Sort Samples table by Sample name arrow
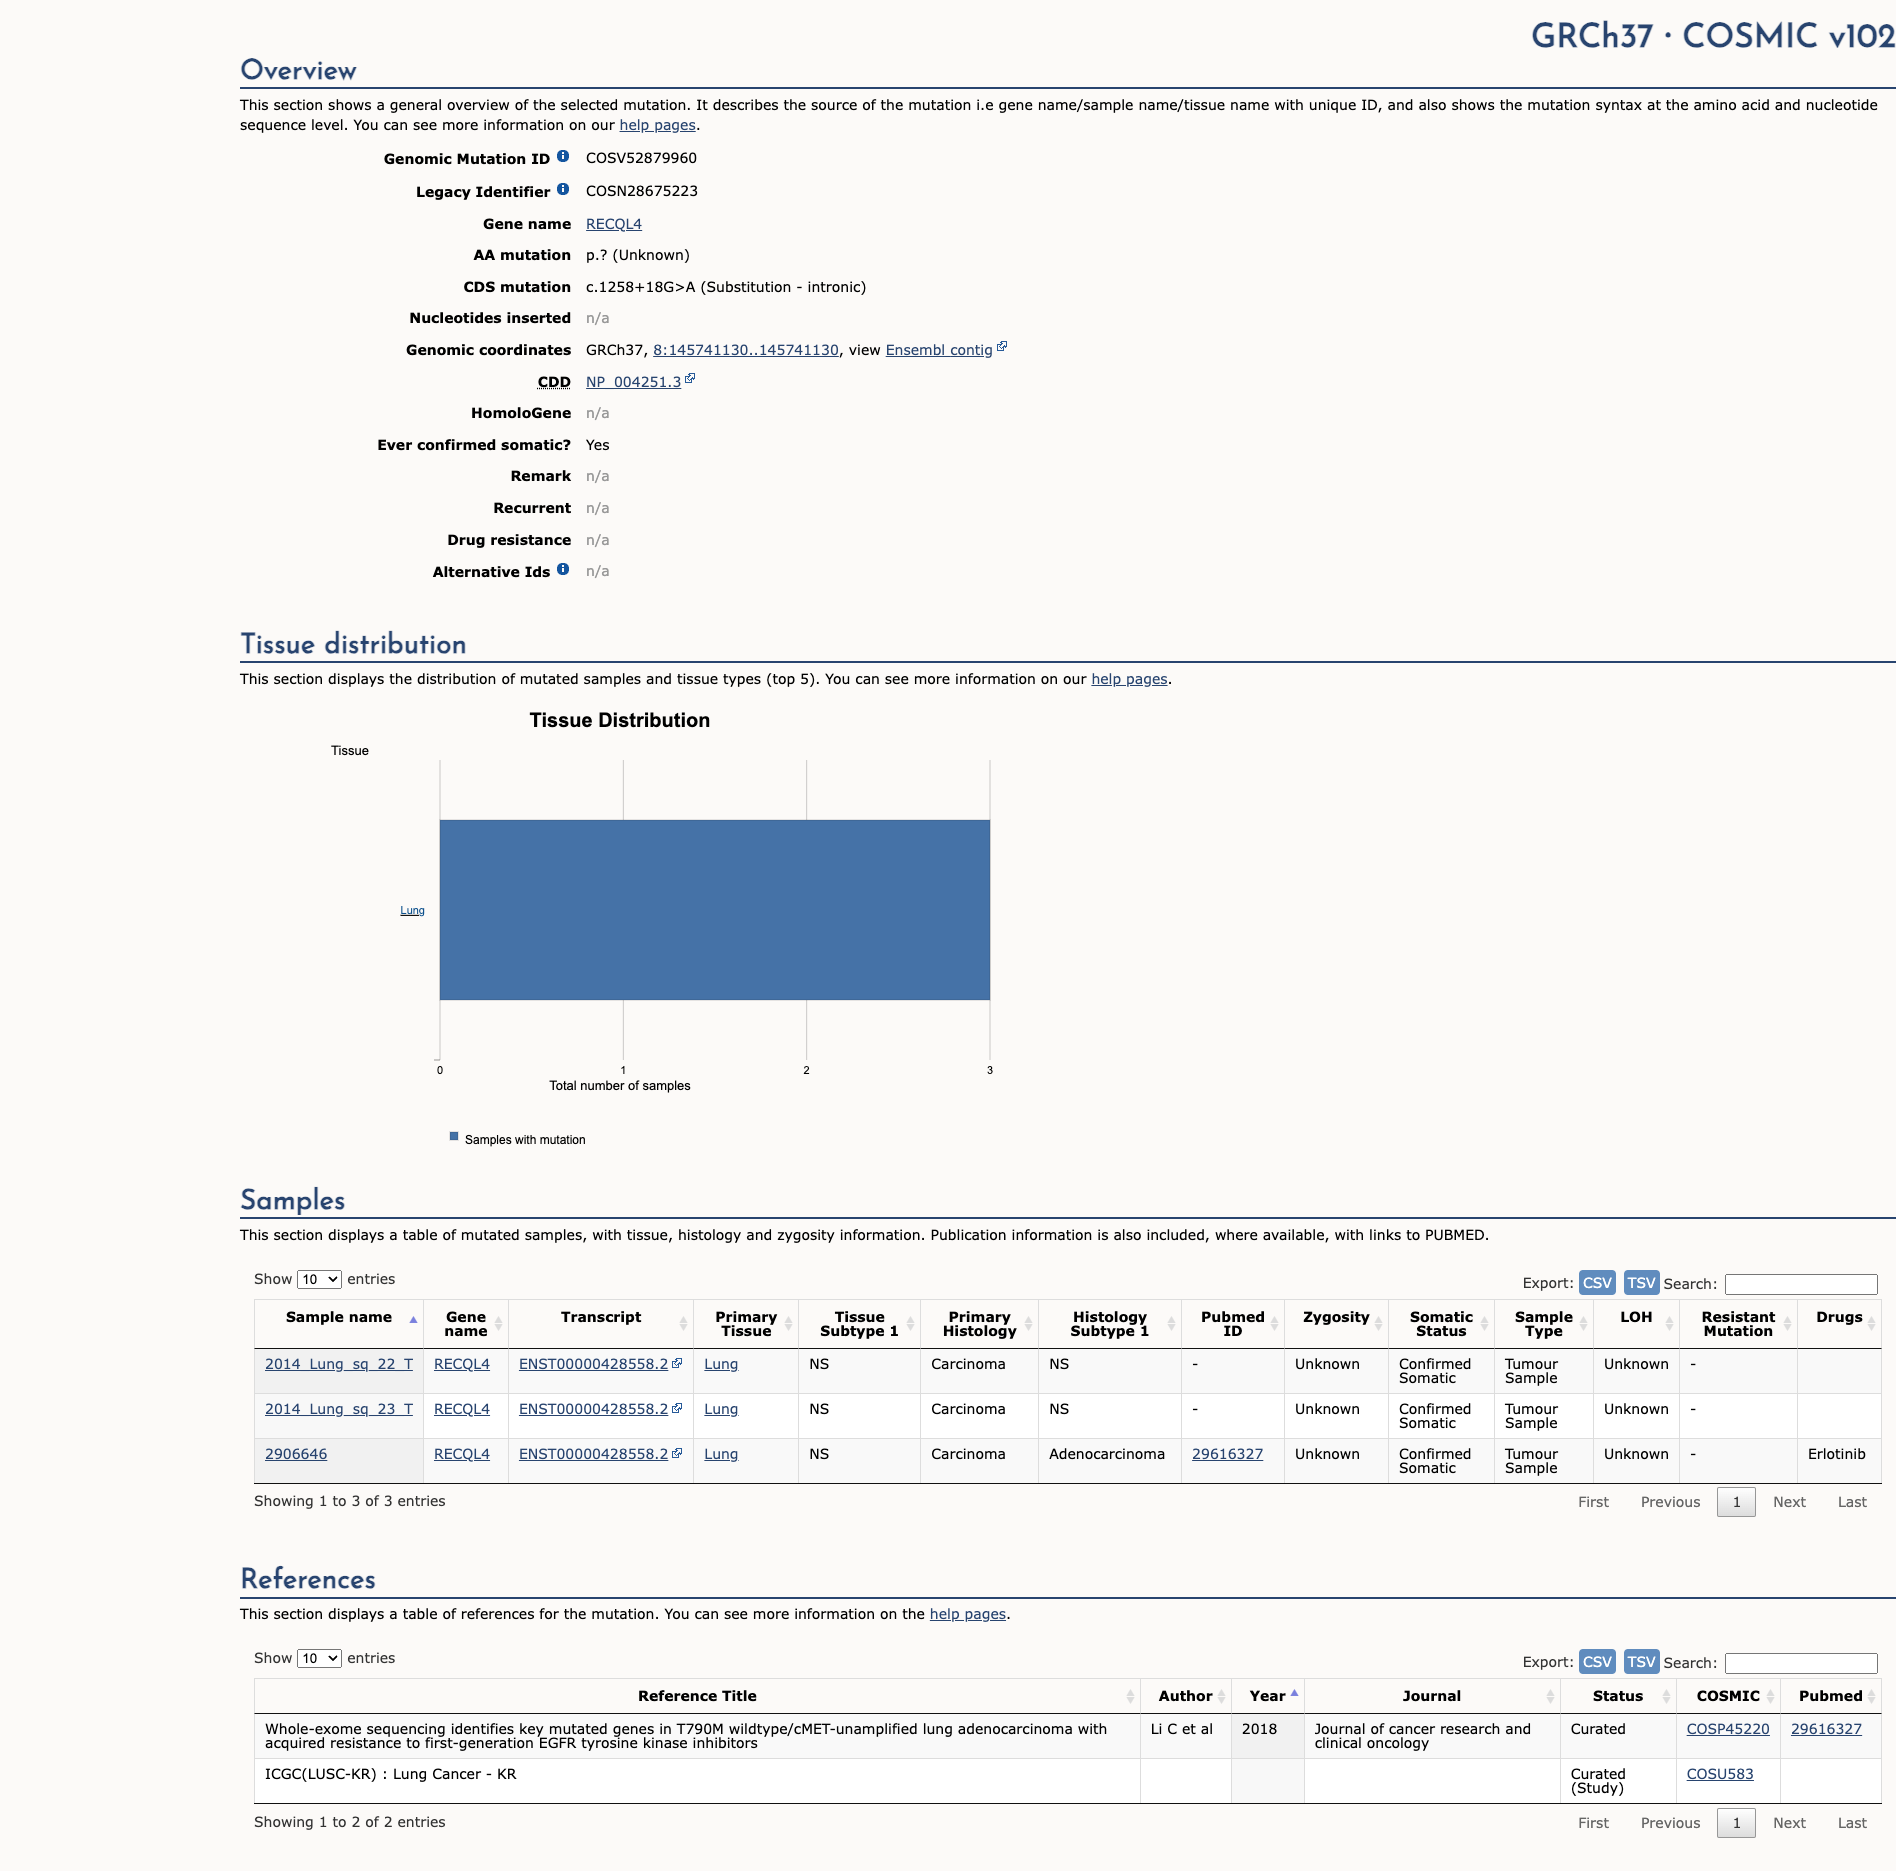Image resolution: width=1896 pixels, height=1871 pixels. (413, 1320)
